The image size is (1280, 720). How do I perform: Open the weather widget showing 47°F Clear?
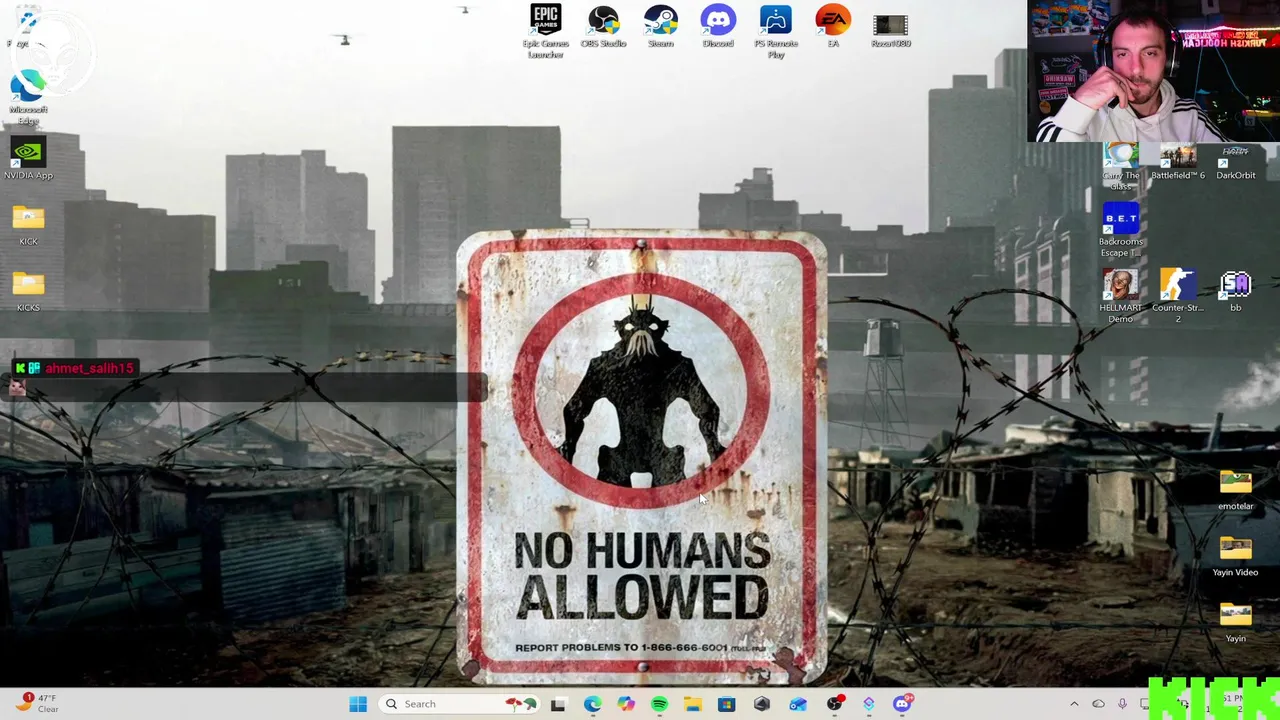click(x=38, y=703)
